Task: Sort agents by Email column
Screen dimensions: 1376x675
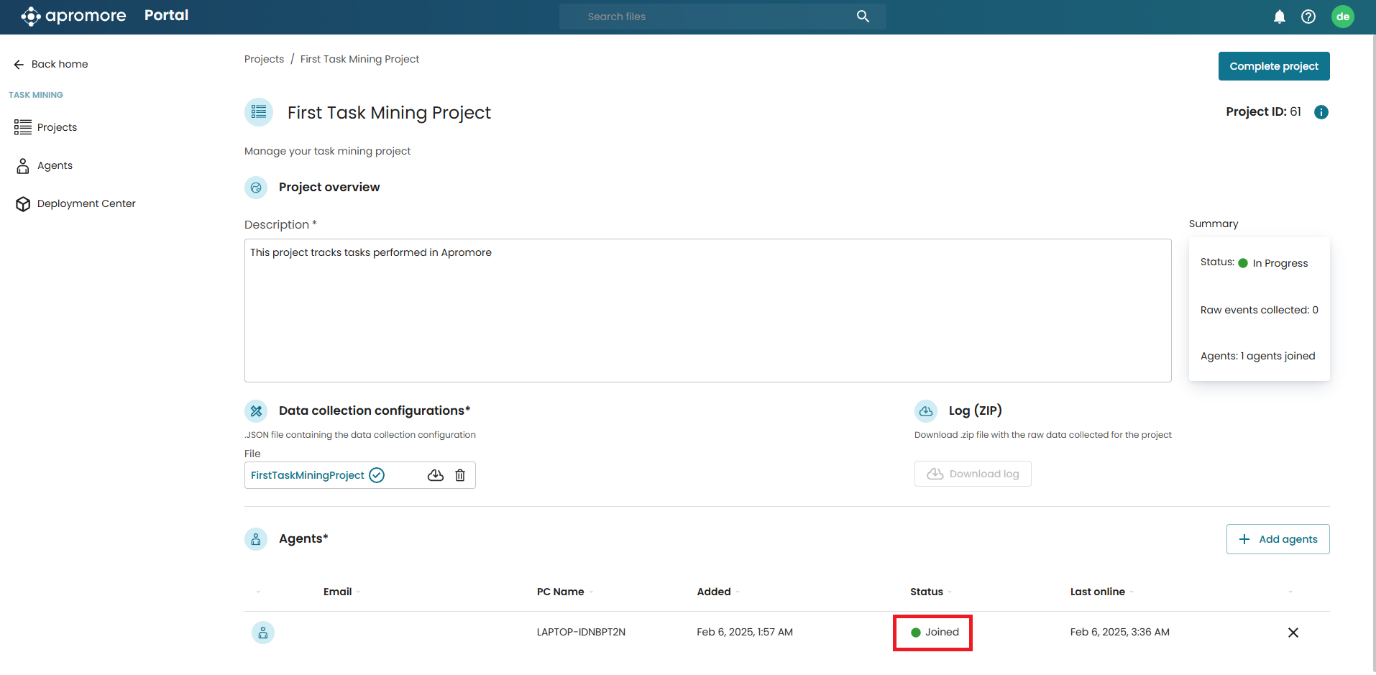Action: (x=338, y=592)
